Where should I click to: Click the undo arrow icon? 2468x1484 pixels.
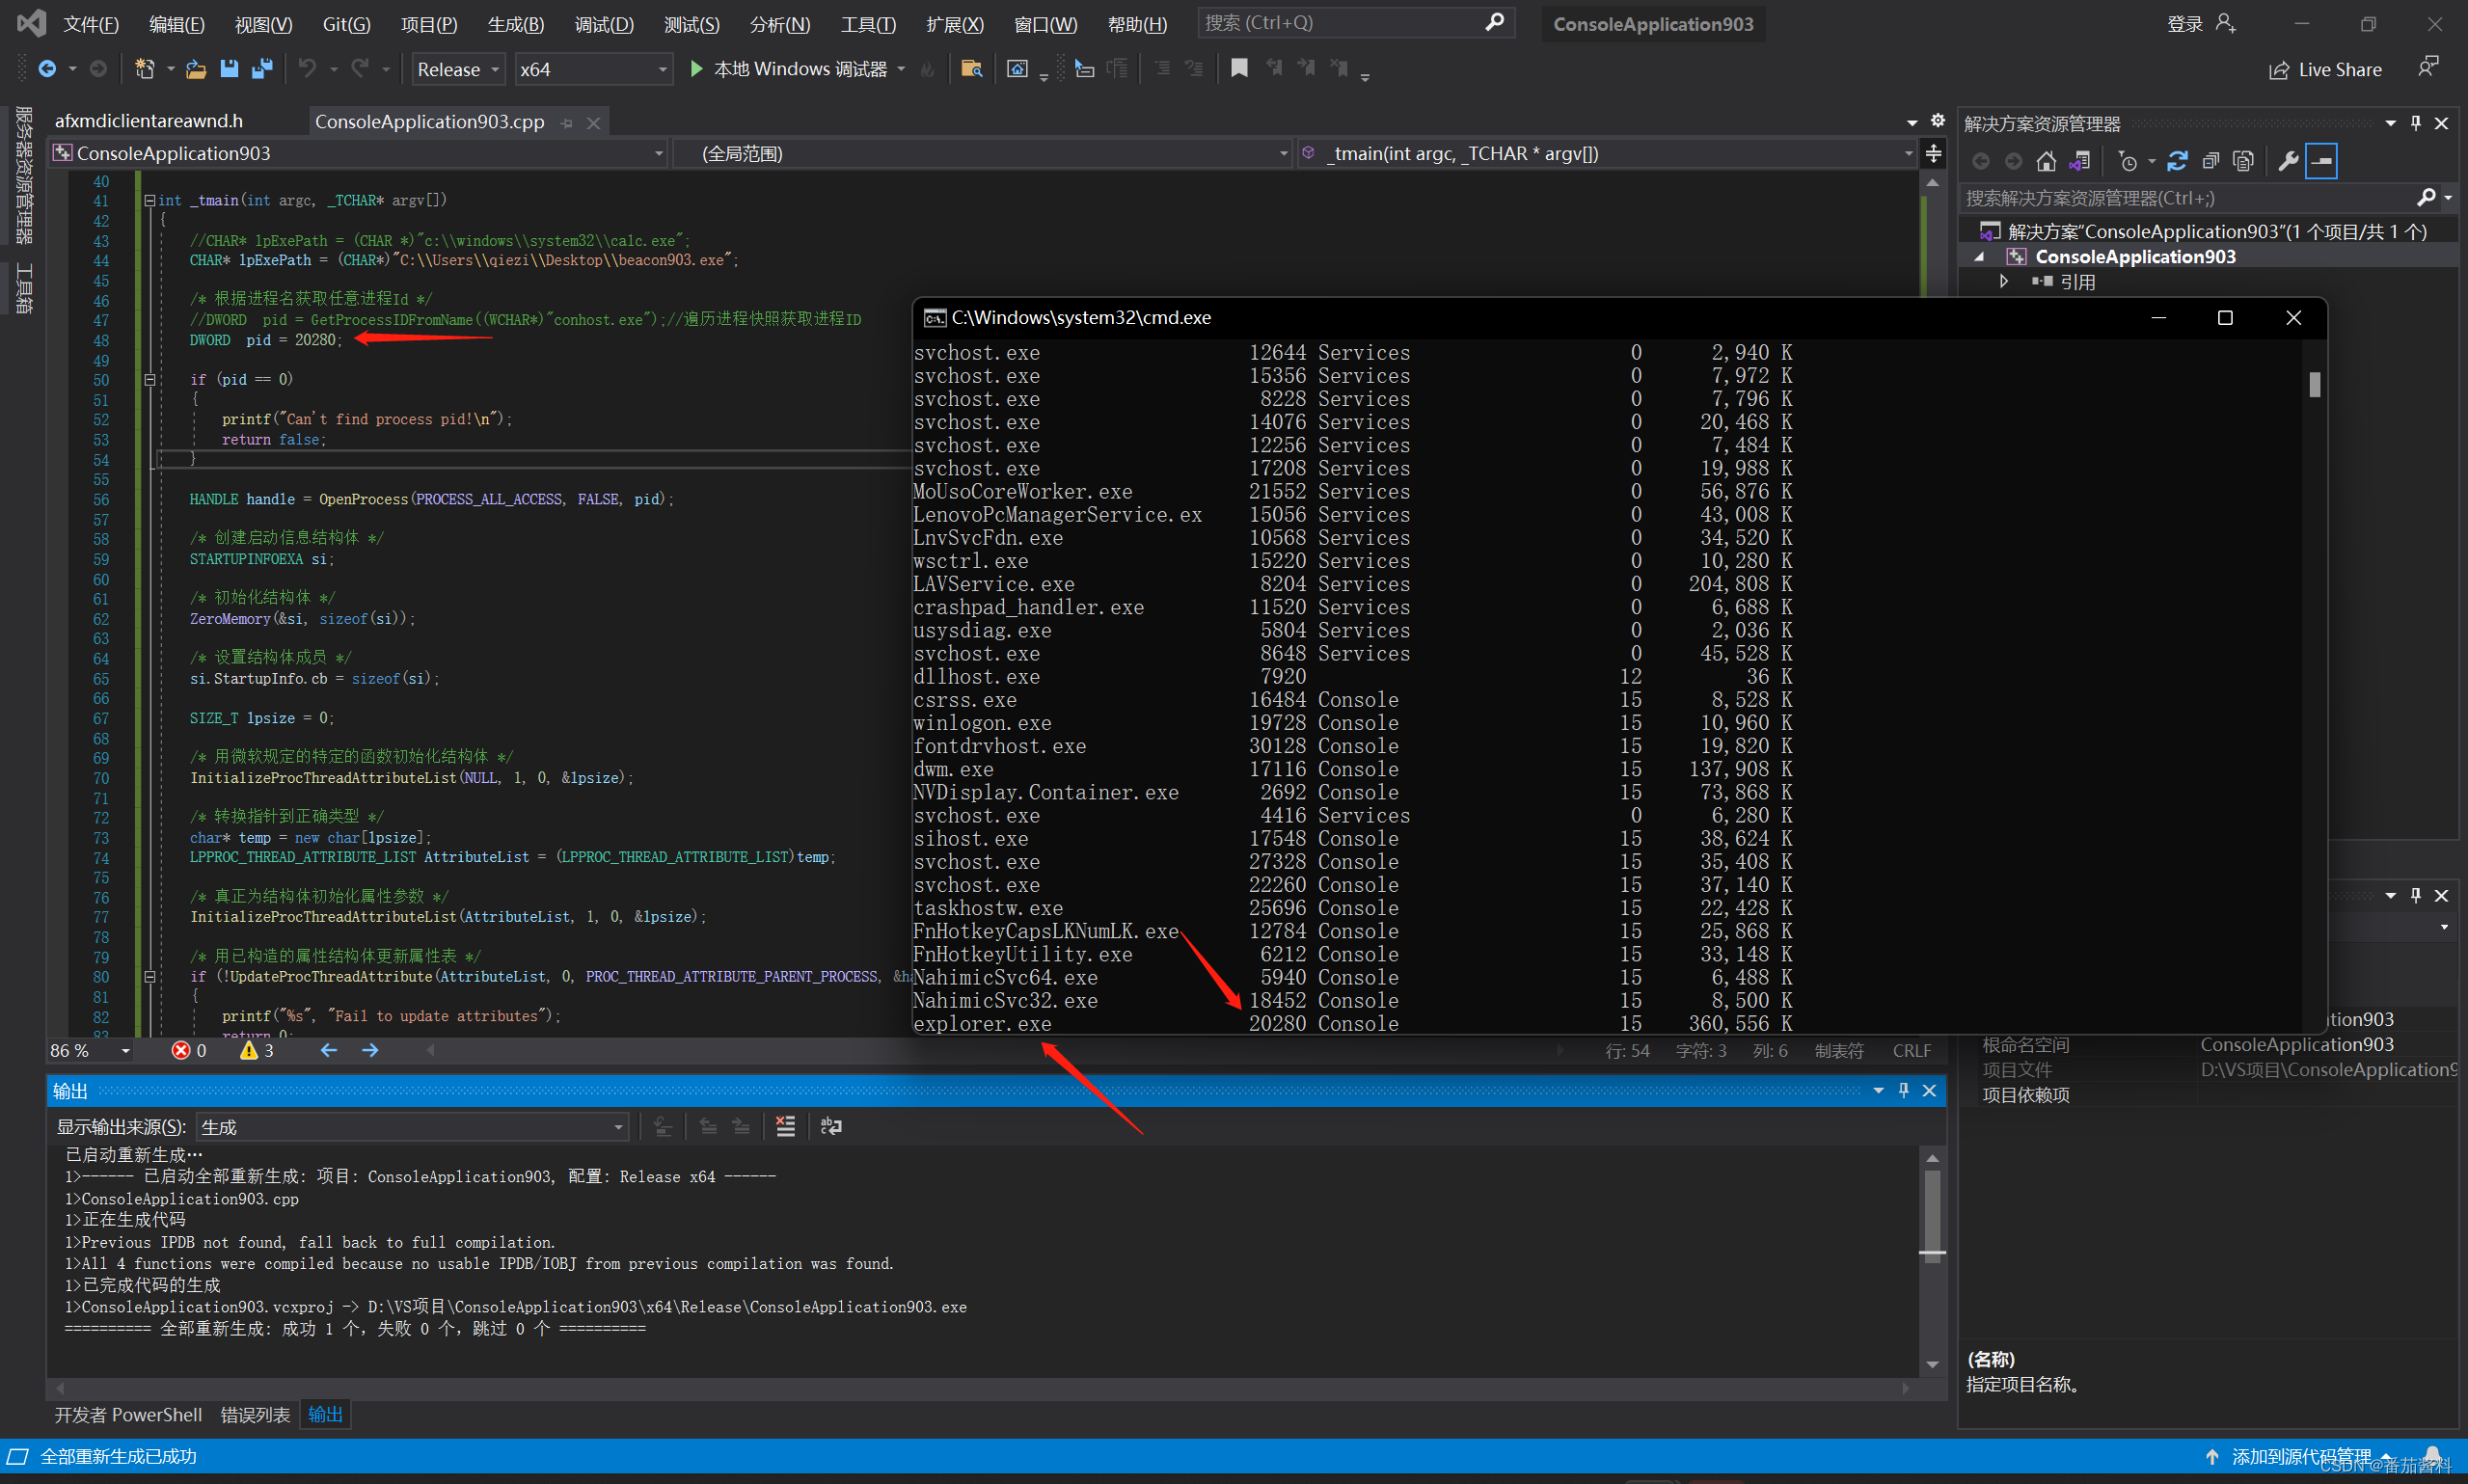pos(307,69)
